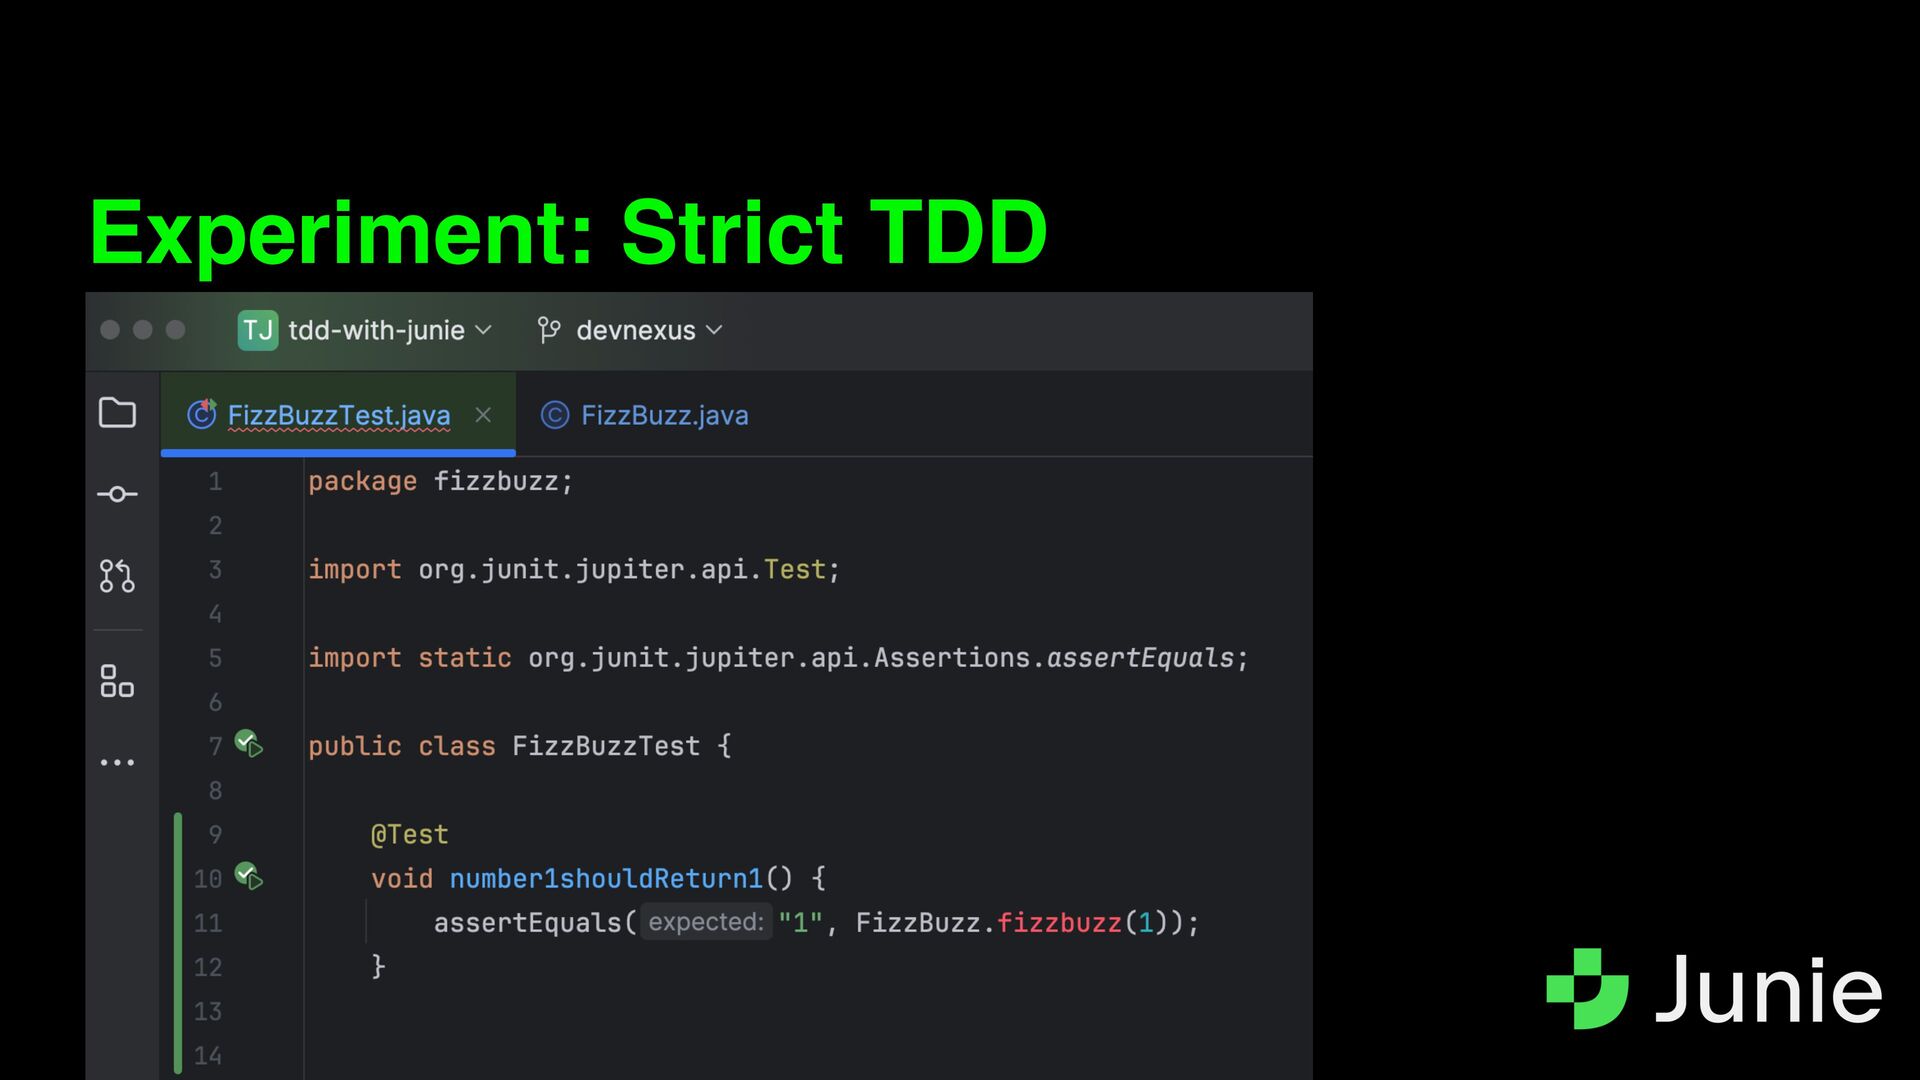Open the Structure tool window icon

point(117,681)
